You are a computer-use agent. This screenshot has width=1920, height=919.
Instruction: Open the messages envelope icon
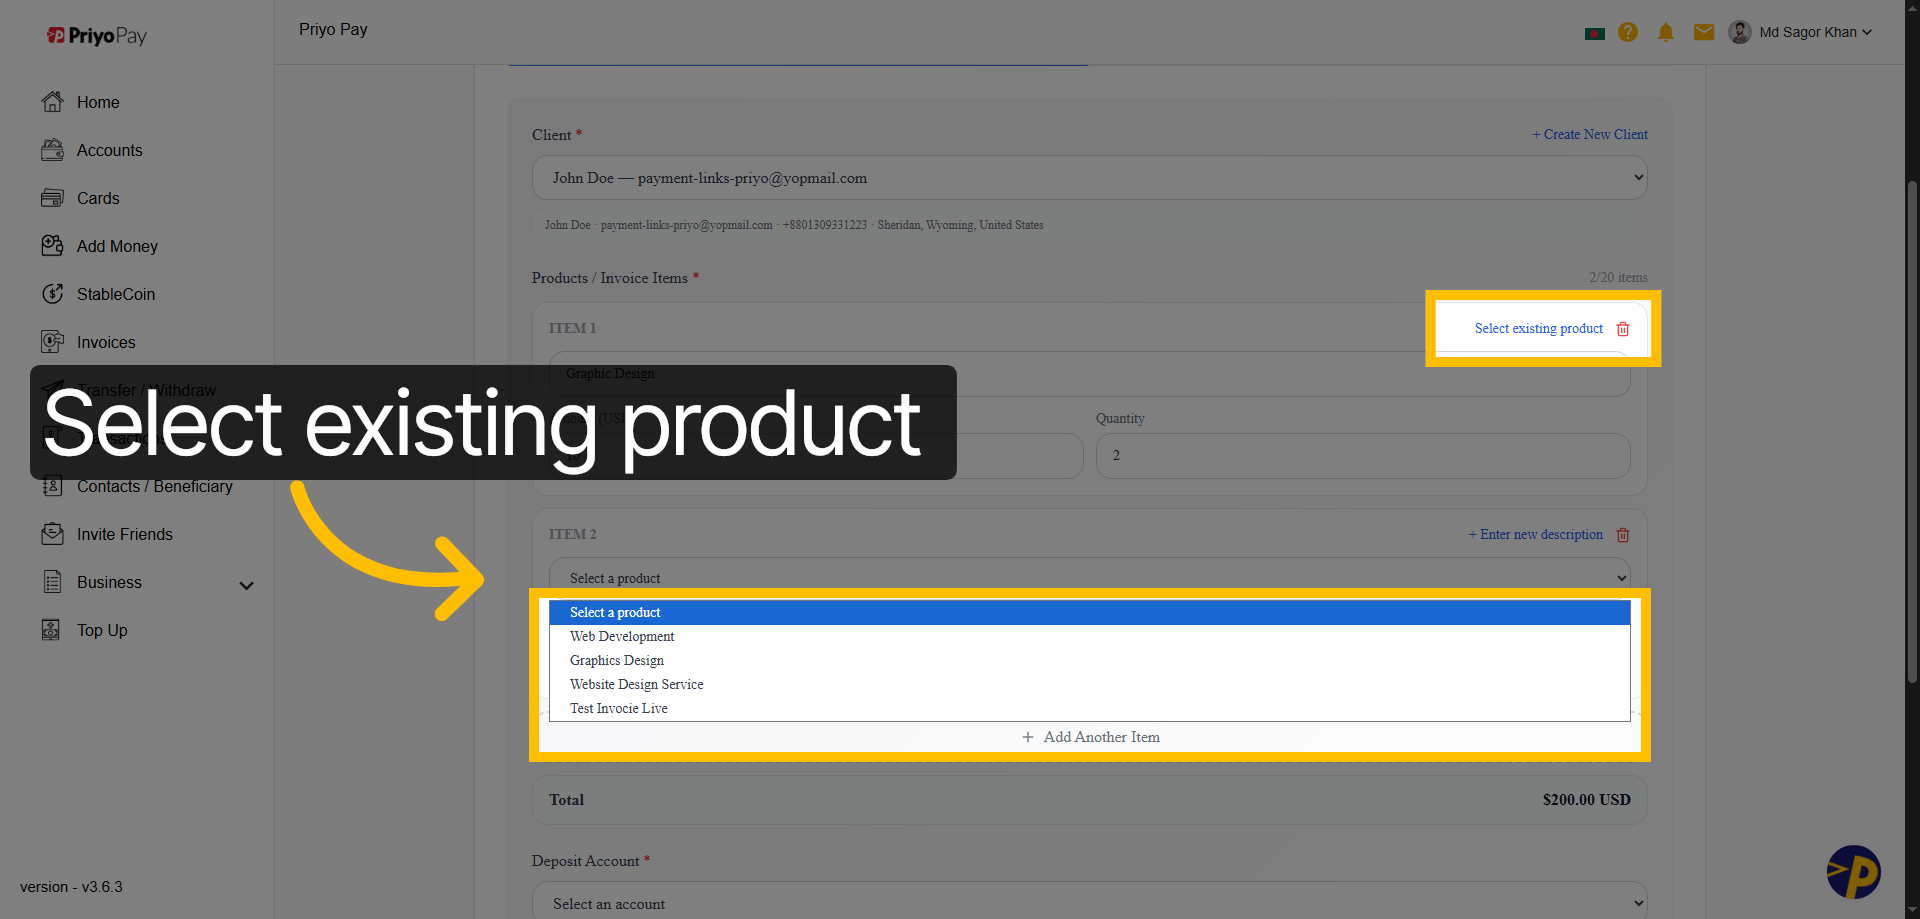[1703, 32]
